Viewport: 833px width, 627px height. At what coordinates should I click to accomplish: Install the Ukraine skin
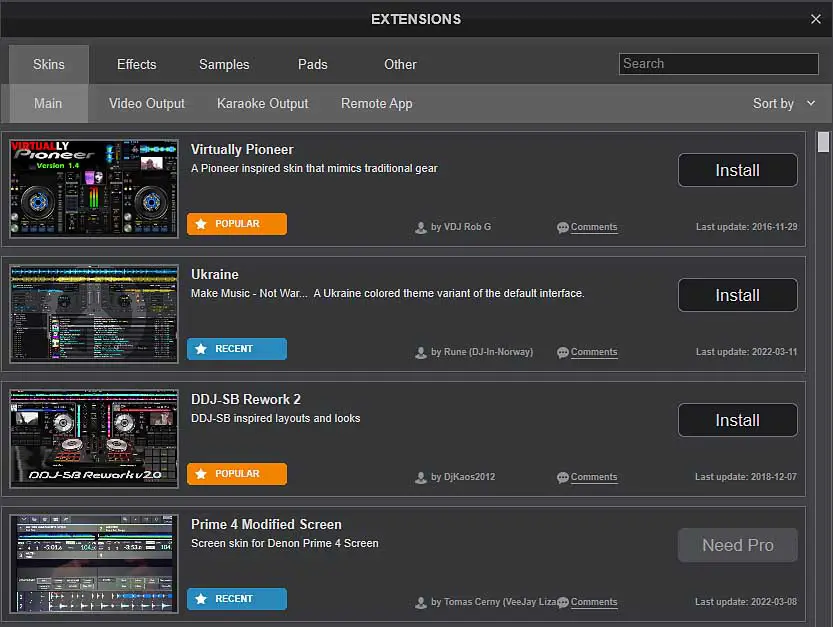tap(737, 295)
